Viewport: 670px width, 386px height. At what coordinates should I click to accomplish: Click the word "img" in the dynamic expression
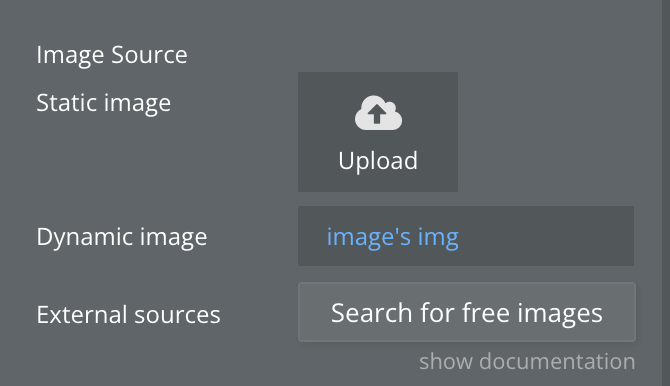point(438,237)
